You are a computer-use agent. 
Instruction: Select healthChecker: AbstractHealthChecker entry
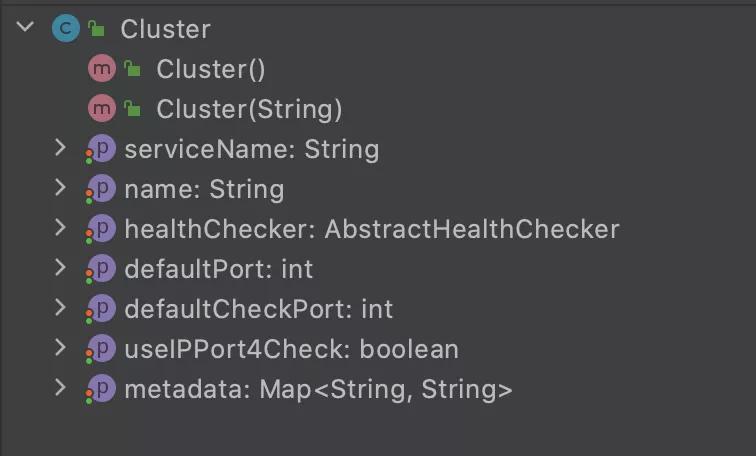coord(371,229)
